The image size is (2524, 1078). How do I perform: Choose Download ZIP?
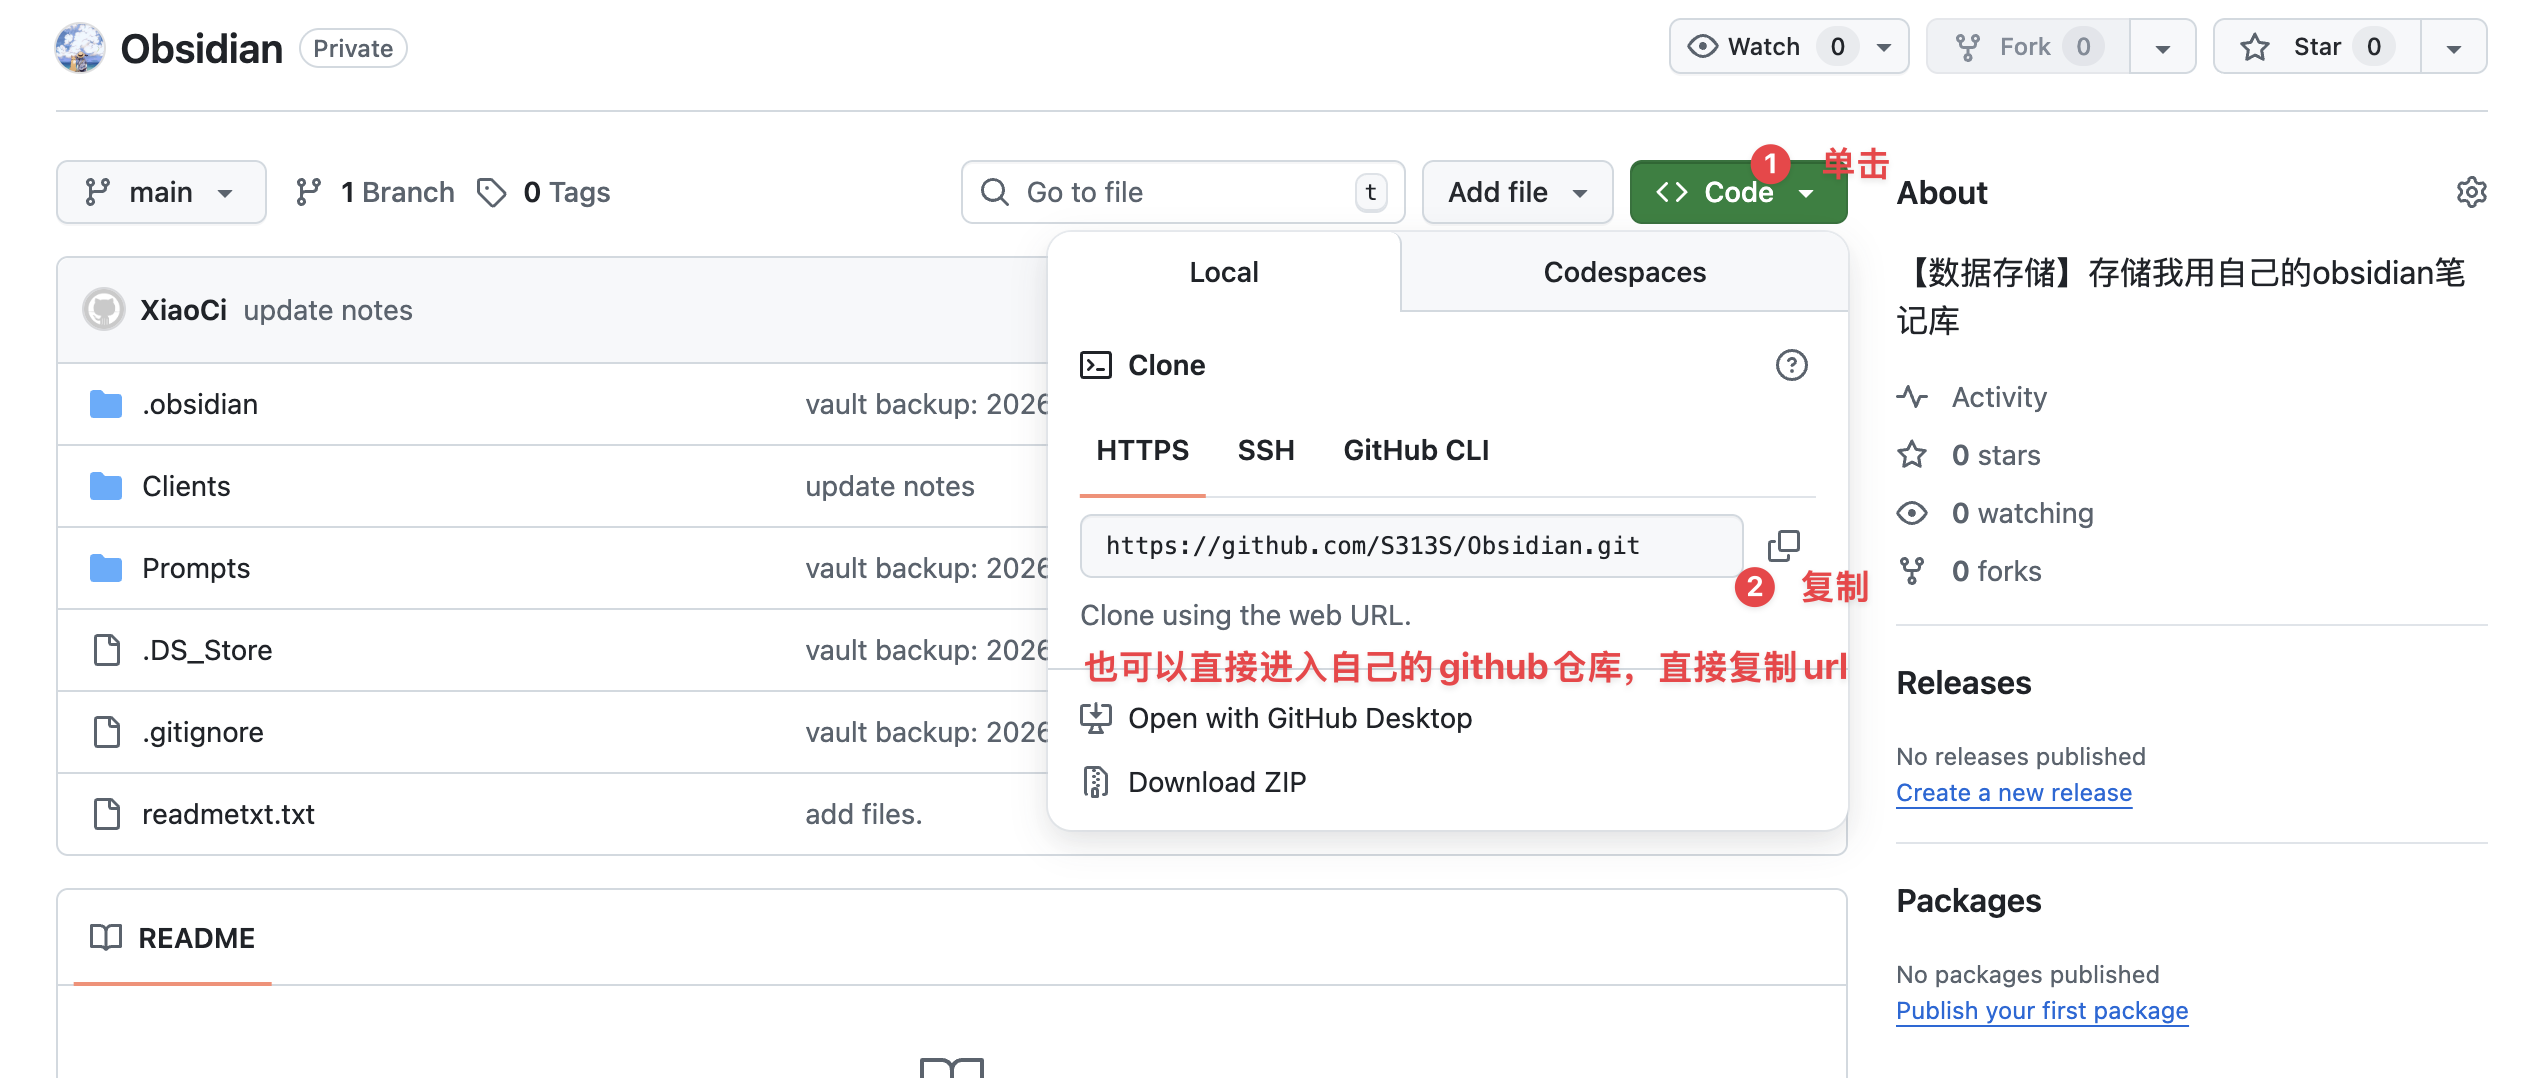tap(1217, 782)
